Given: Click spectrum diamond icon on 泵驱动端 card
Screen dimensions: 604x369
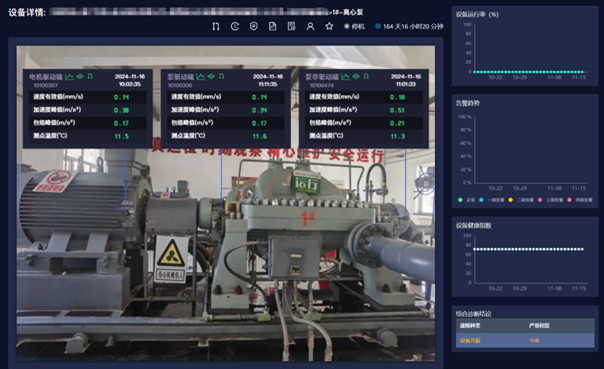Looking at the screenshot, I should coord(211,77).
